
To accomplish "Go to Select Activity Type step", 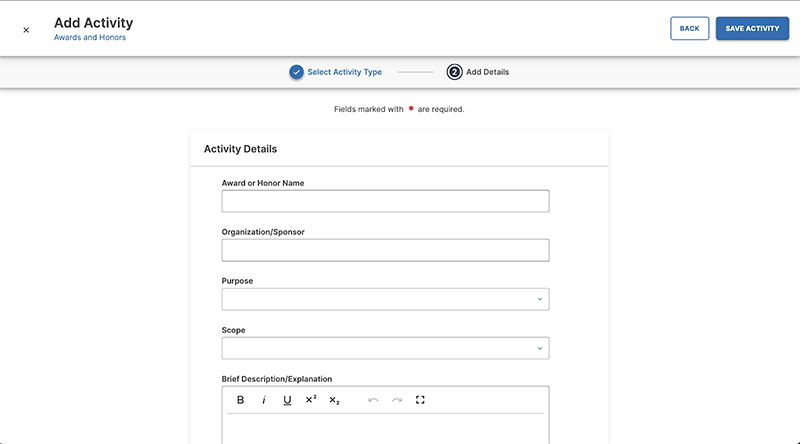I will [x=344, y=72].
